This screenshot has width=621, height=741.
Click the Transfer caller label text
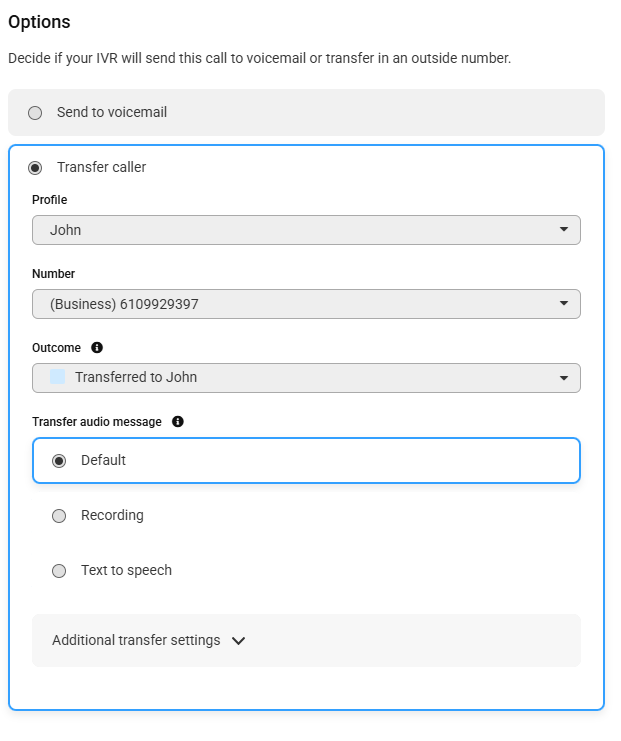[x=102, y=167]
